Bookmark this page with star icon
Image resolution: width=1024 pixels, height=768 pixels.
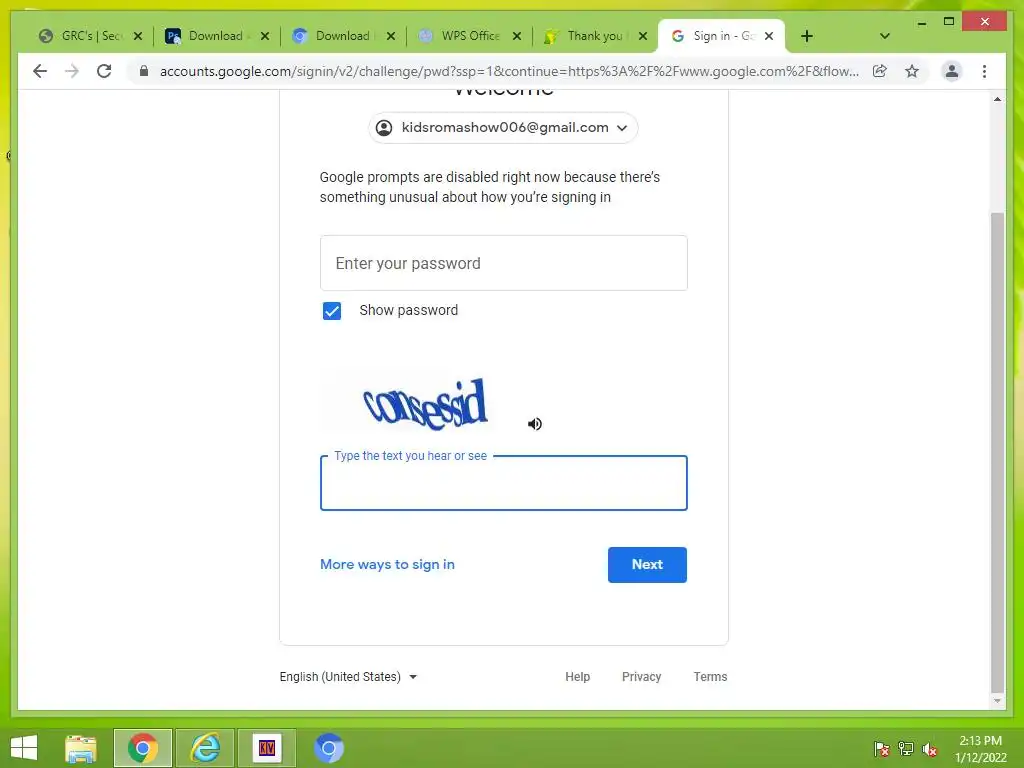click(x=912, y=71)
